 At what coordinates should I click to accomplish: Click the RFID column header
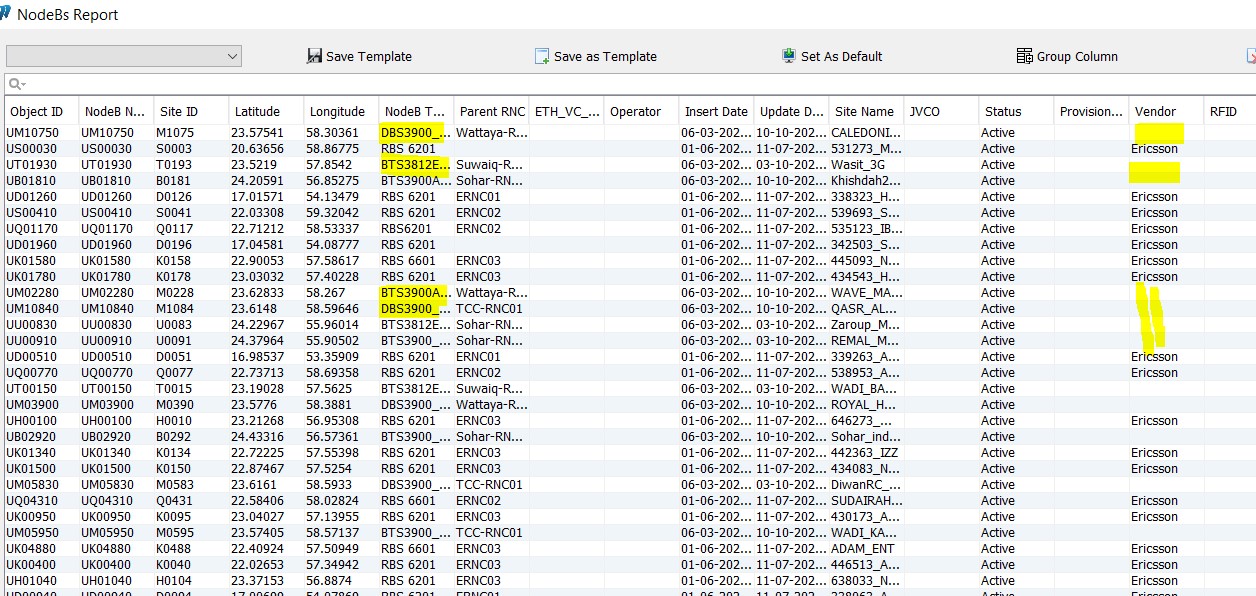(x=1223, y=112)
